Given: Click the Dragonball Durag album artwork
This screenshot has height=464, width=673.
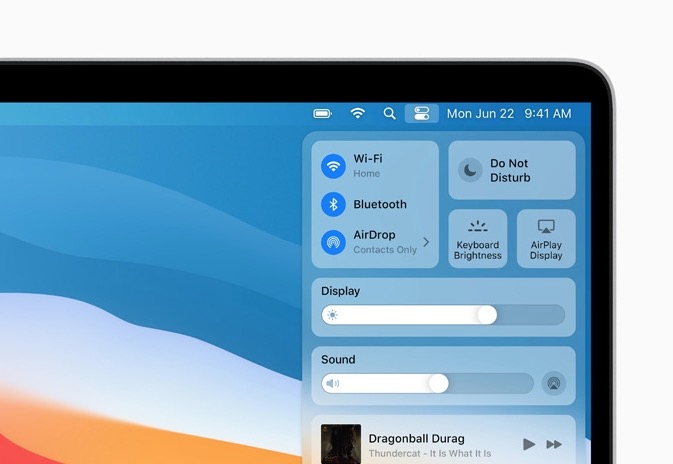Looking at the screenshot, I should [x=341, y=444].
